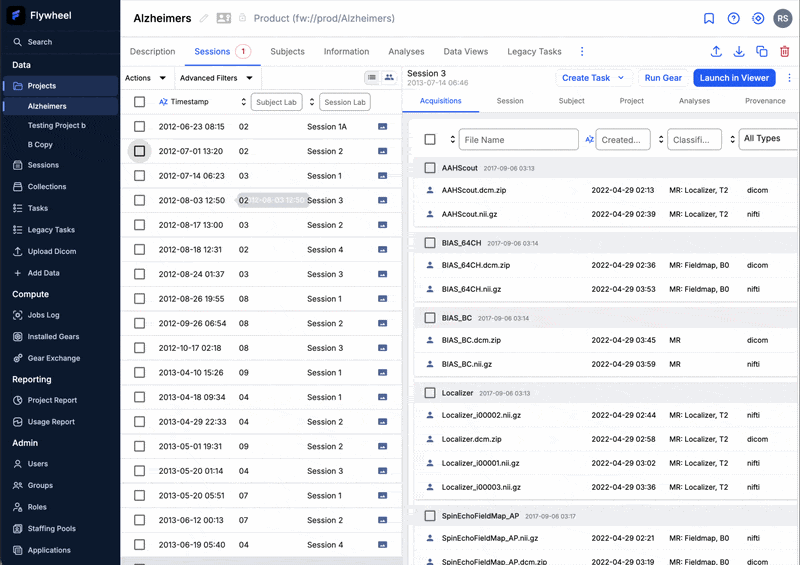Switch to list view icon
The width and height of the screenshot is (800, 565).
372,78
